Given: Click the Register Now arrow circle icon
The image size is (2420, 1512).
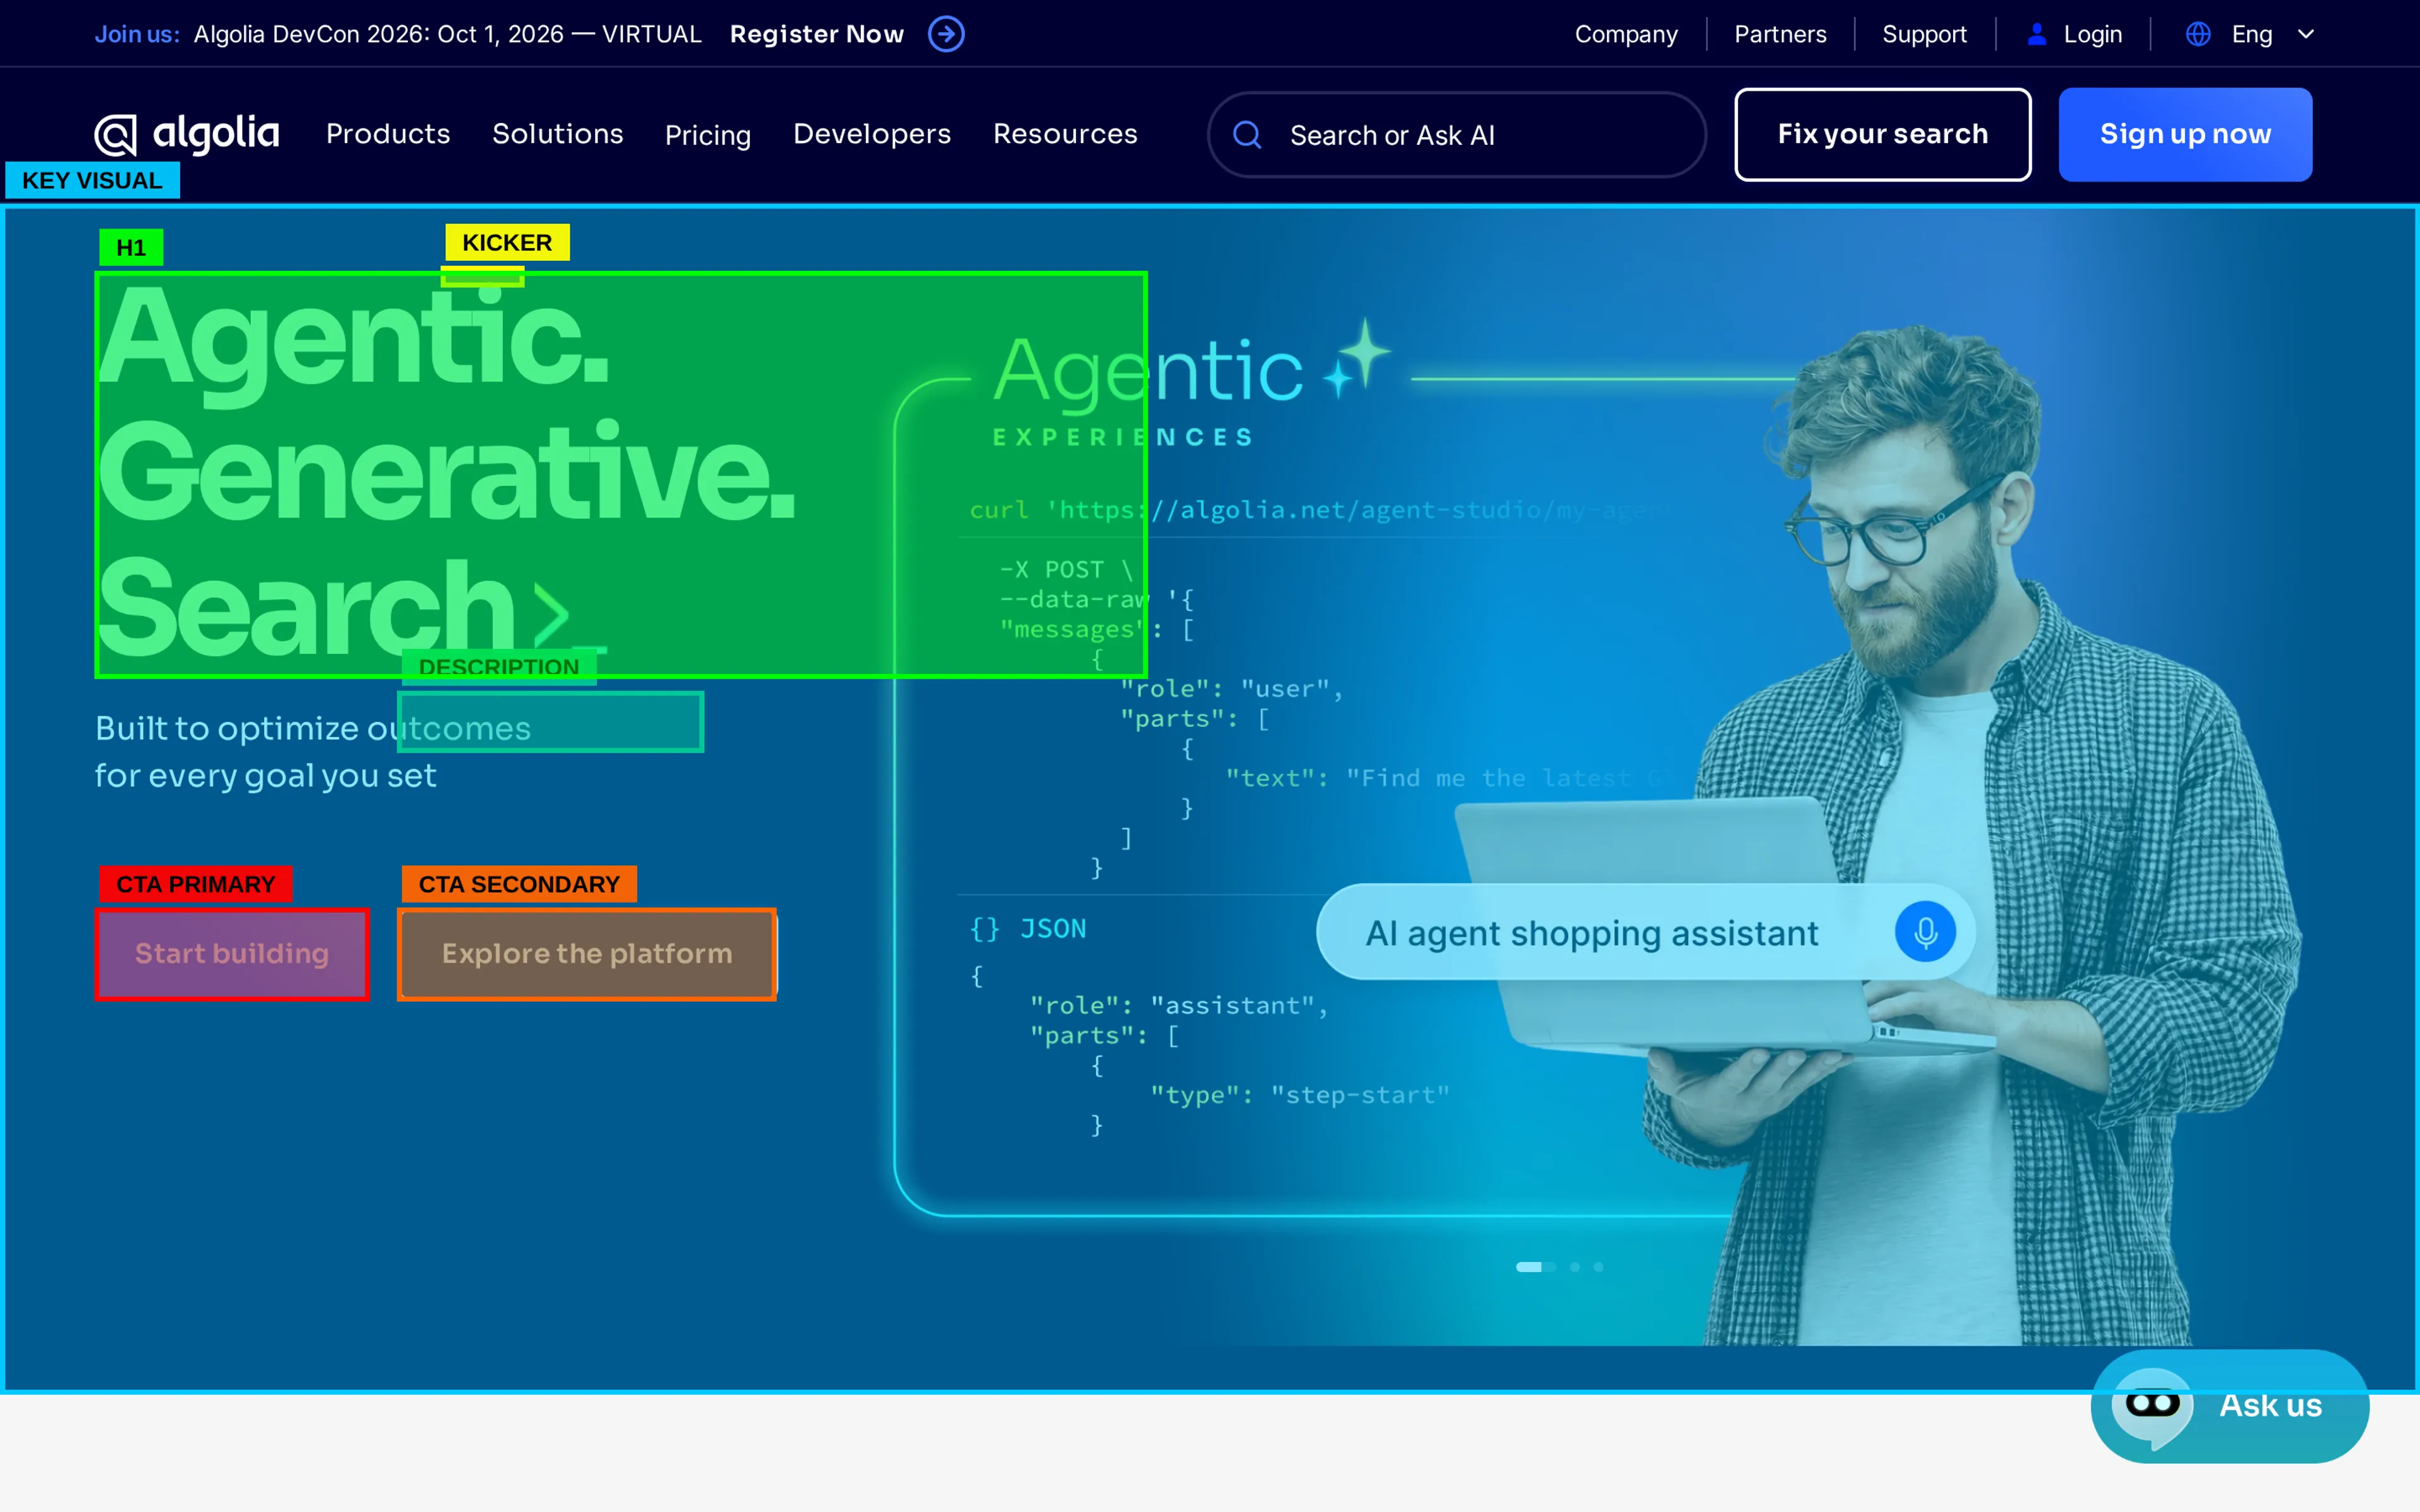Looking at the screenshot, I should [946, 34].
